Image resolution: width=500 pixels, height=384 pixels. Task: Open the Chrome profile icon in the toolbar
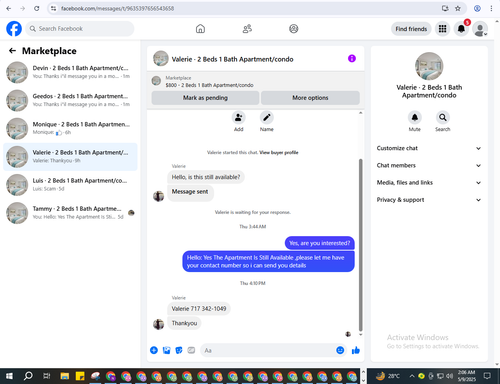(x=477, y=8)
